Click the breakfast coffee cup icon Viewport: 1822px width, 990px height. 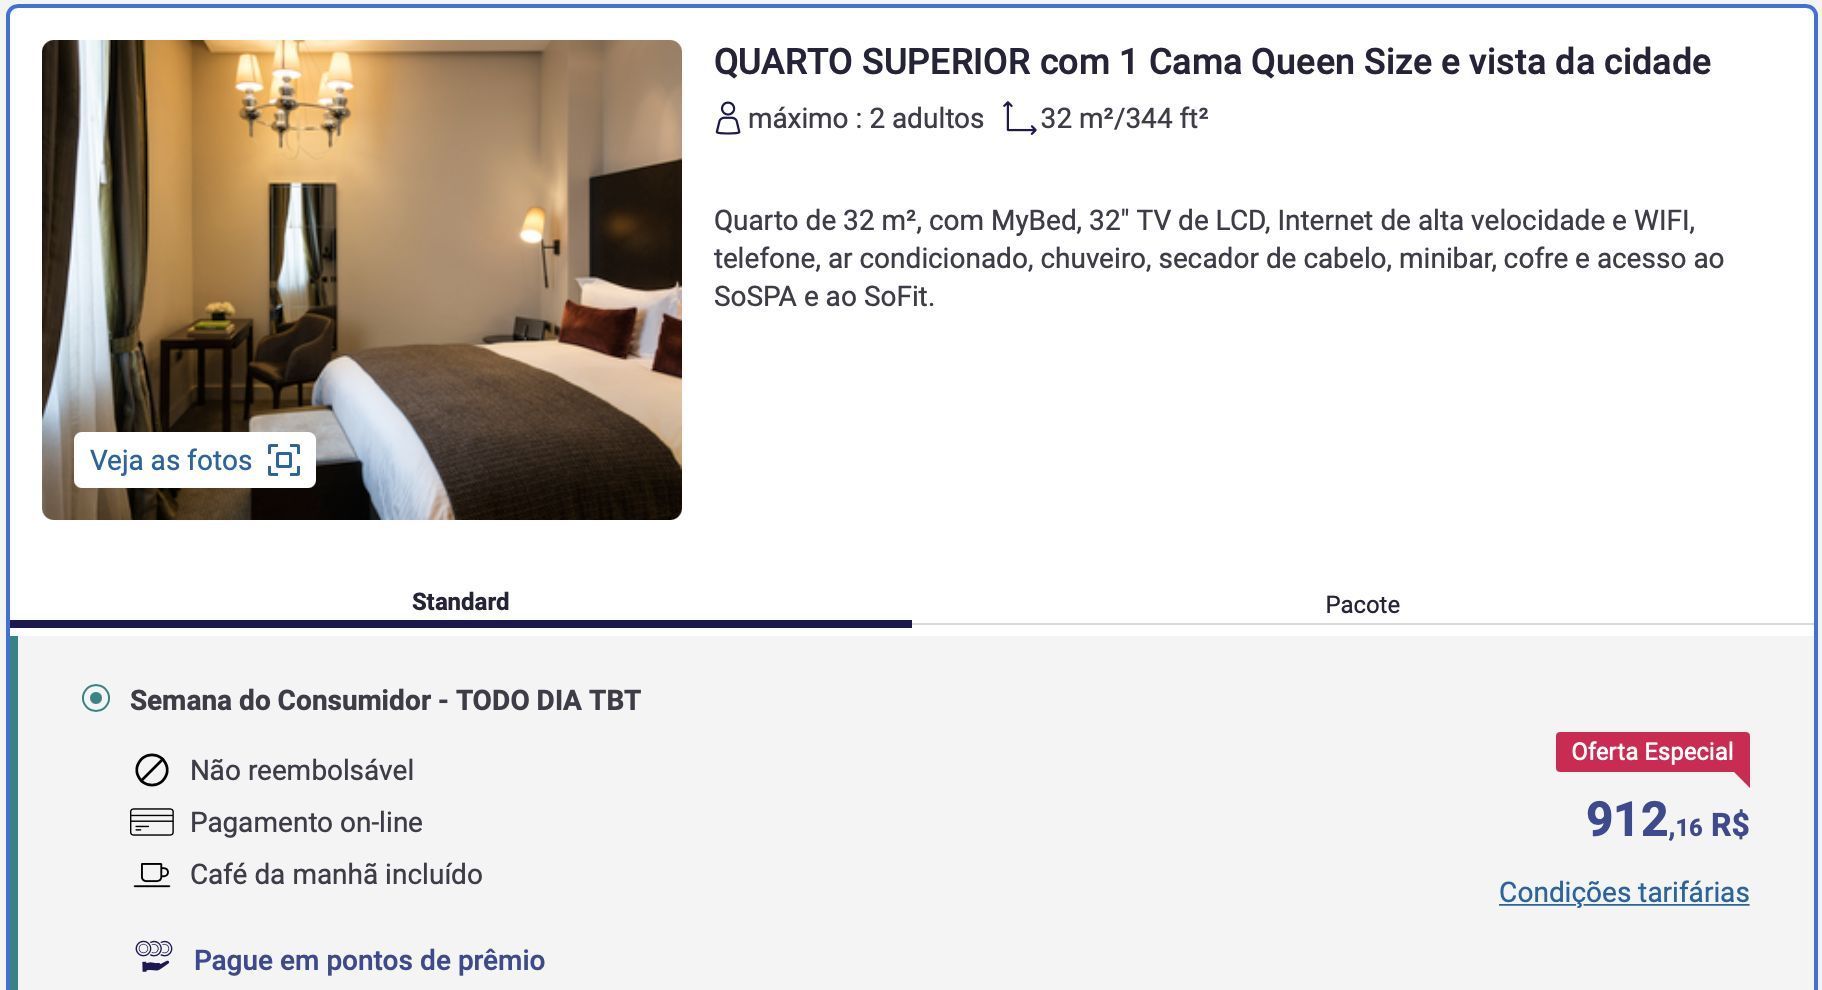pyautogui.click(x=152, y=874)
